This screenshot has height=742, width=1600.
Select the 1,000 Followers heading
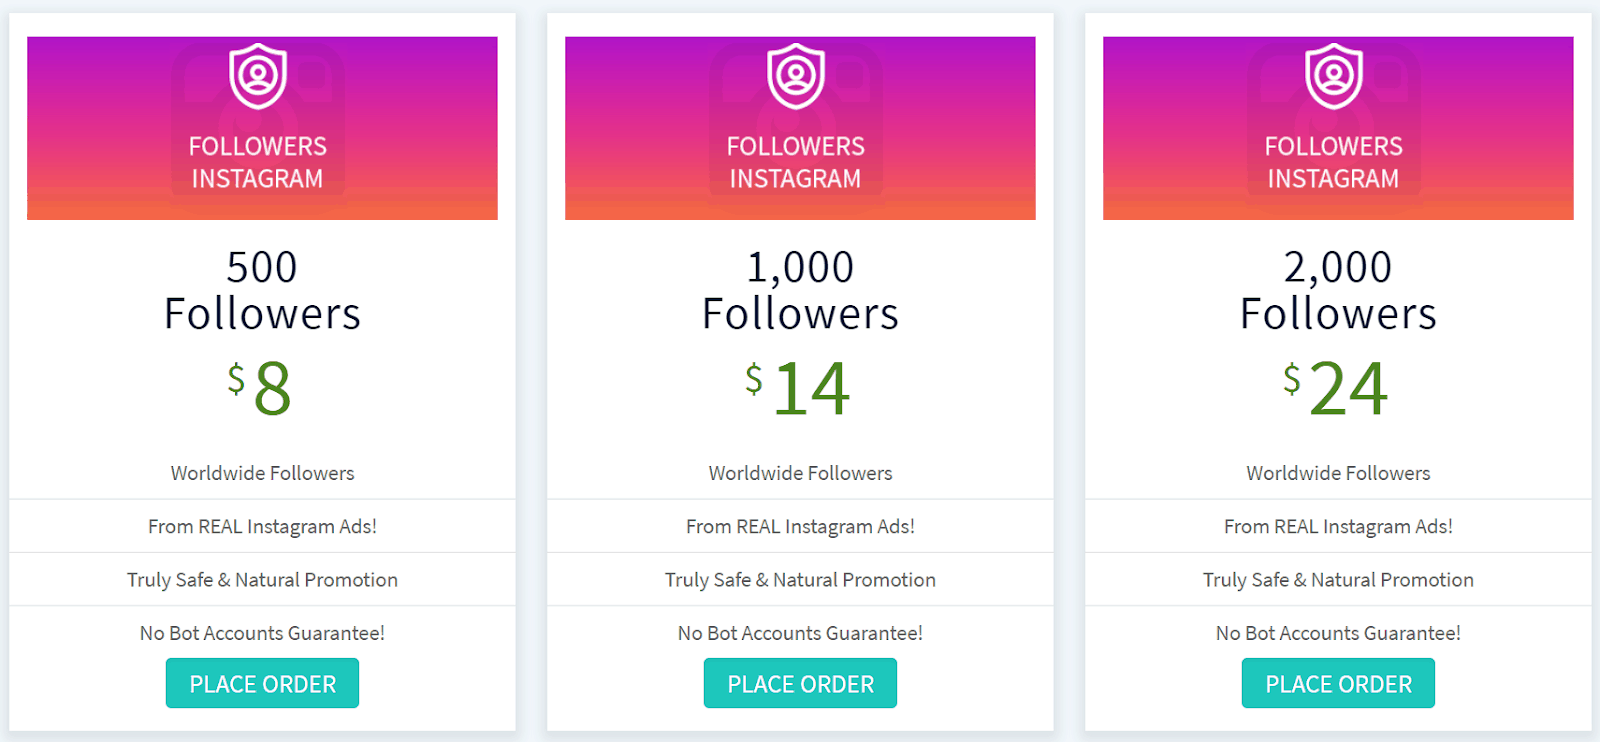pyautogui.click(x=800, y=290)
